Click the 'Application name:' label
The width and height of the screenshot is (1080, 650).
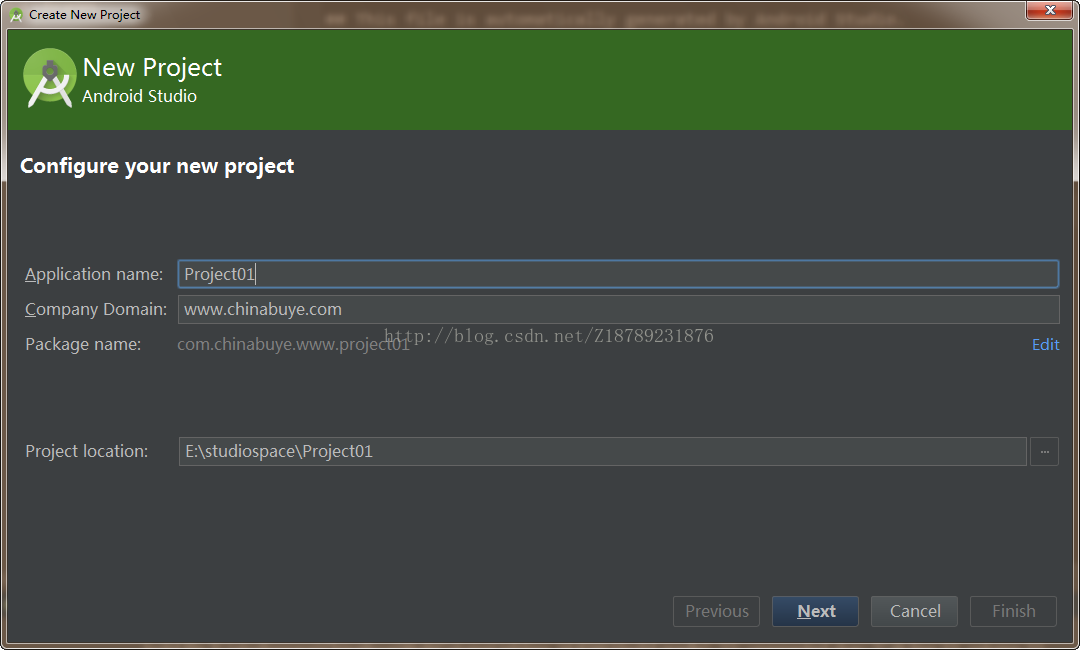coord(94,274)
